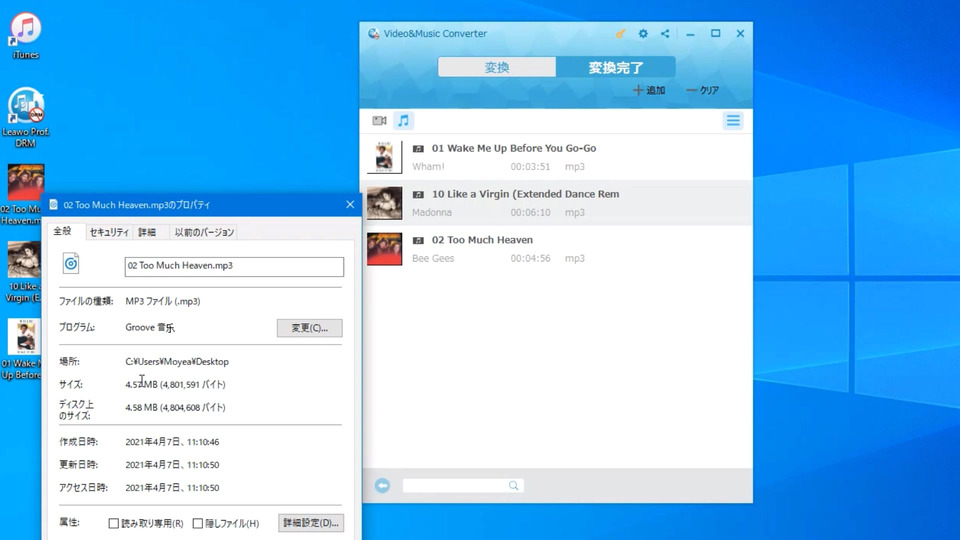The width and height of the screenshot is (960, 540).
Task: Click the search magnifier icon
Action: (514, 486)
